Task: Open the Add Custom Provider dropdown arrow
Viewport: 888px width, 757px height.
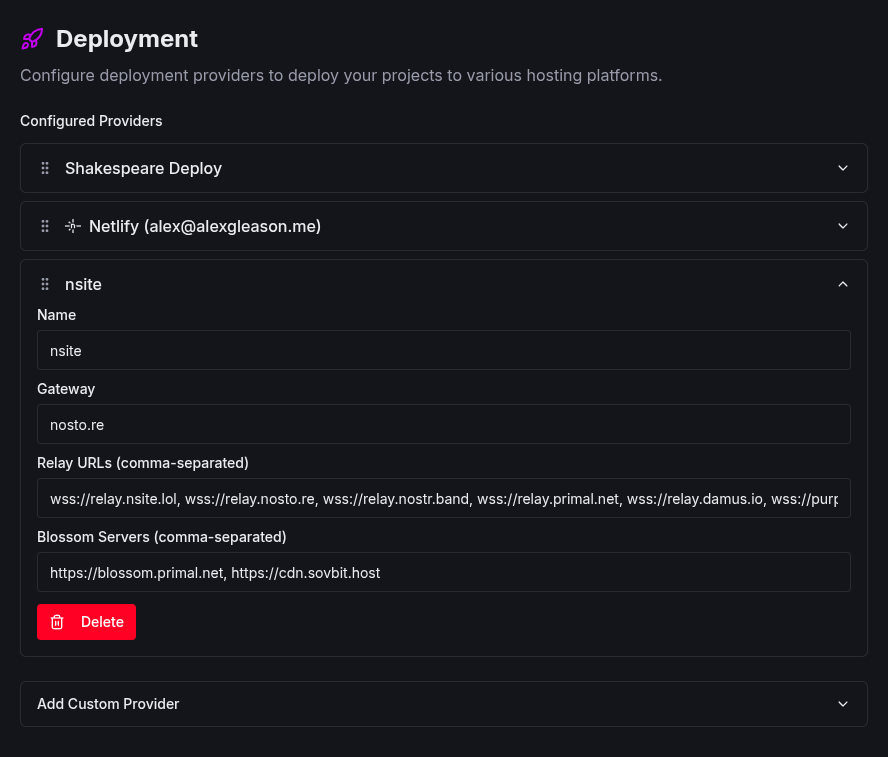Action: 842,704
